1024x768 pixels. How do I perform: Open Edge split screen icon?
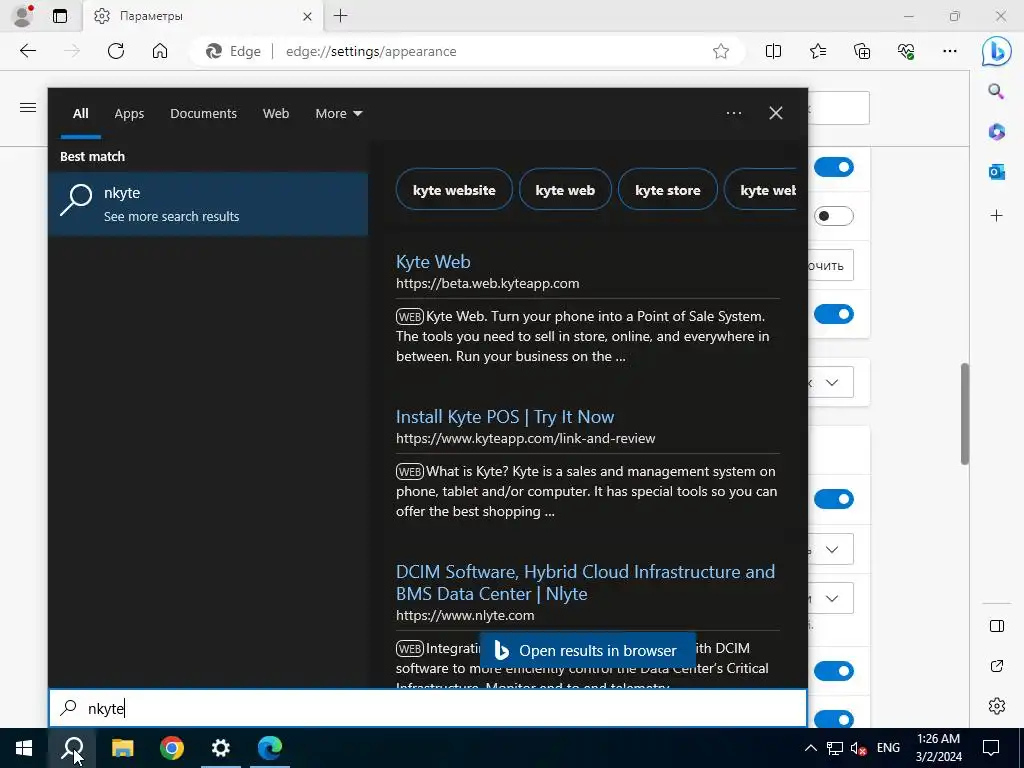(773, 51)
